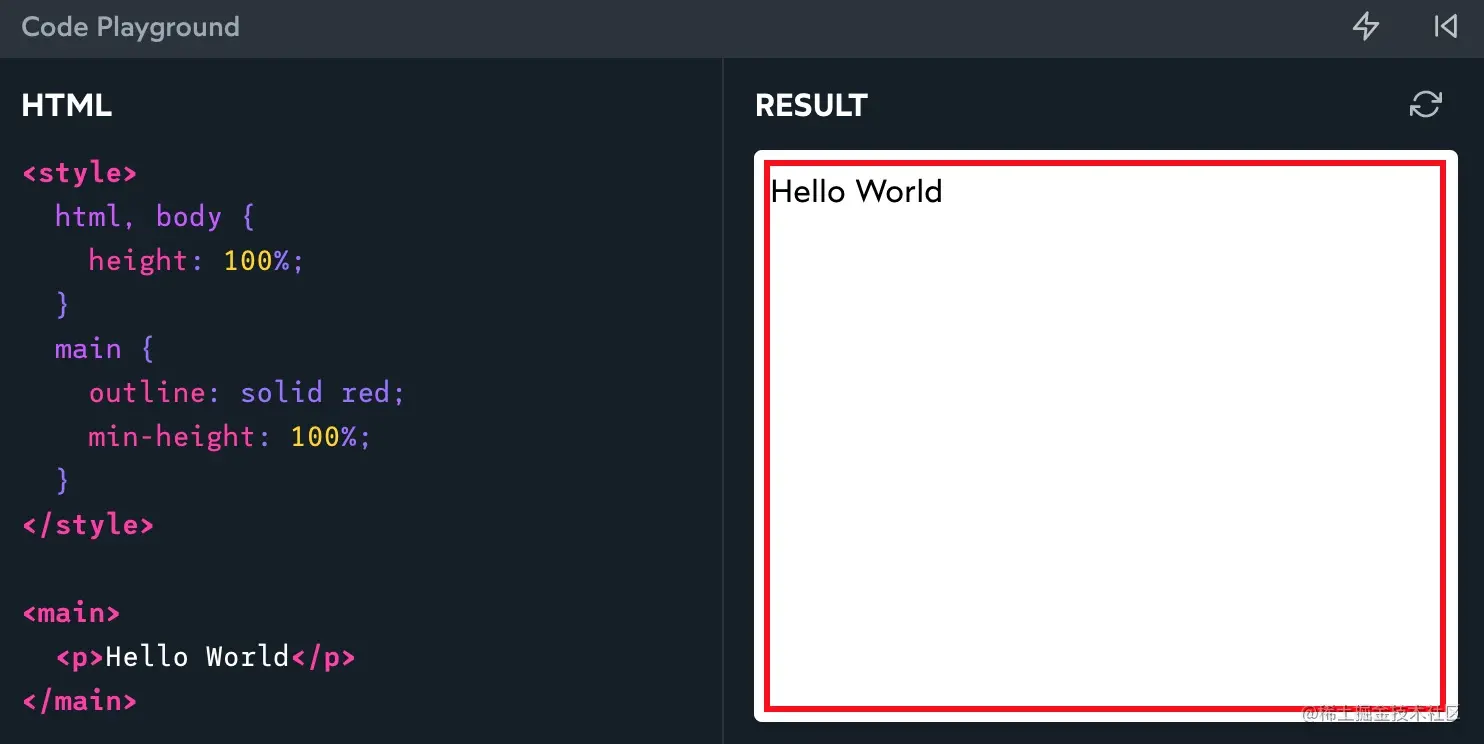Select the HTML panel header label
The width and height of the screenshot is (1484, 744).
click(66, 104)
